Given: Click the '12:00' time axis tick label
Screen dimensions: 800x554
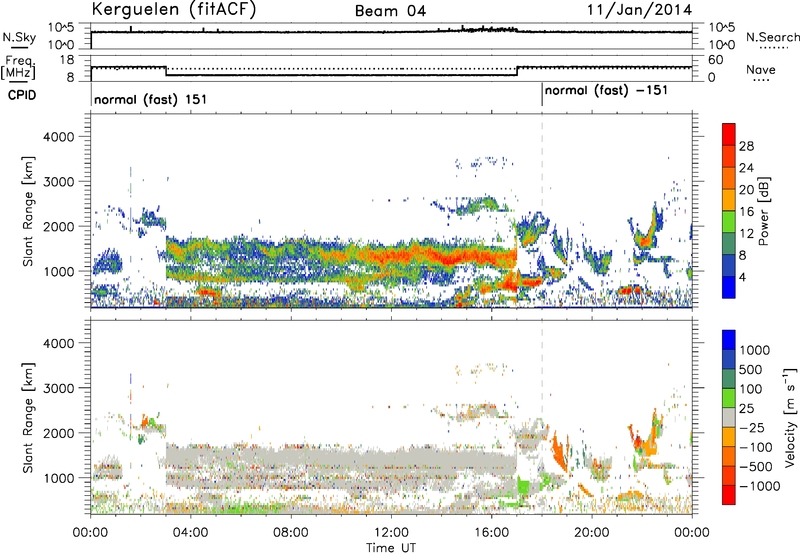Looking at the screenshot, I should 391,533.
